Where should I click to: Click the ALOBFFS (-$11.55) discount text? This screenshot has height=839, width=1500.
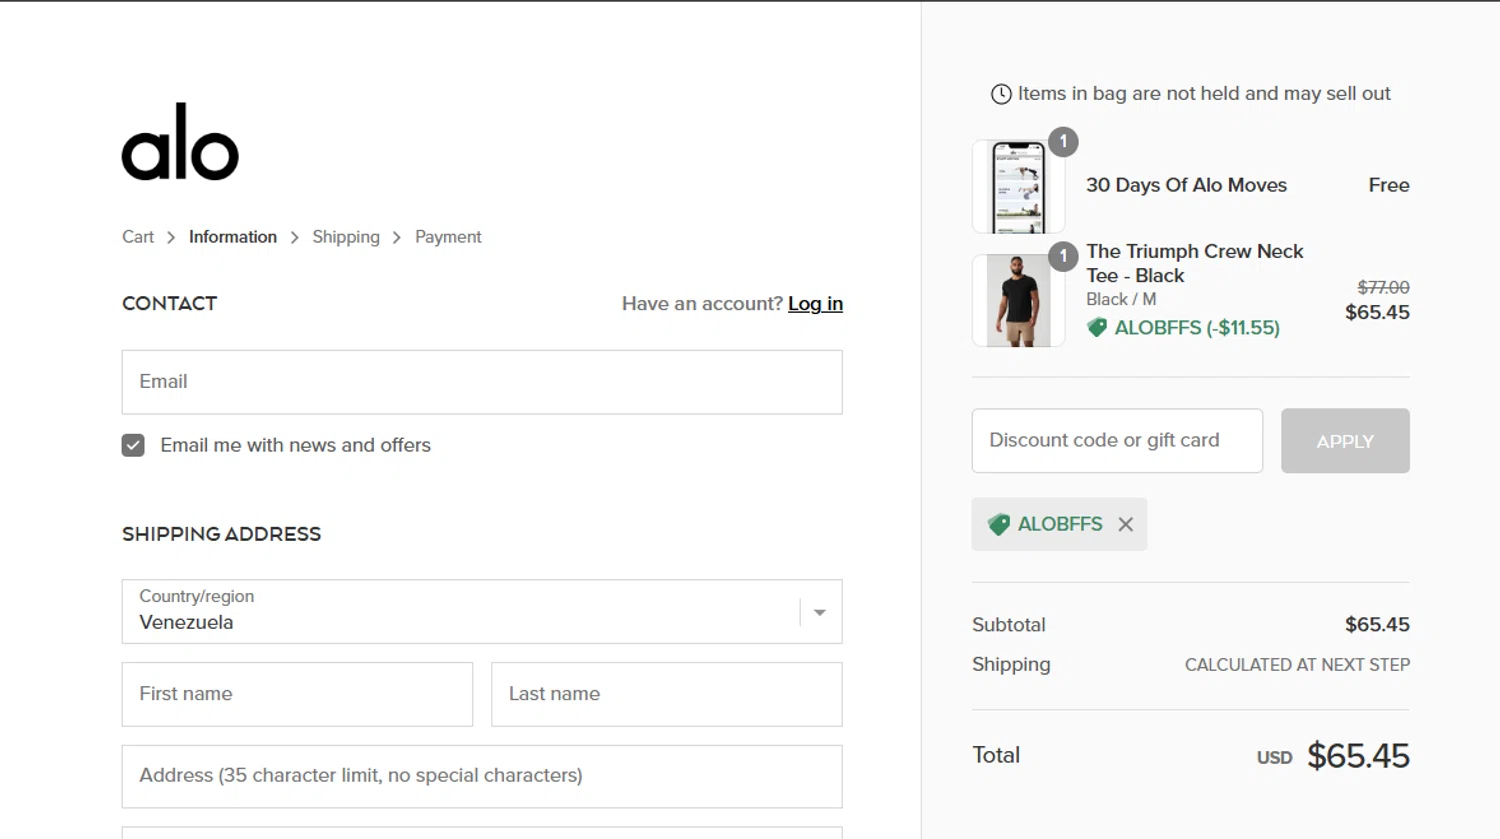coord(1197,328)
